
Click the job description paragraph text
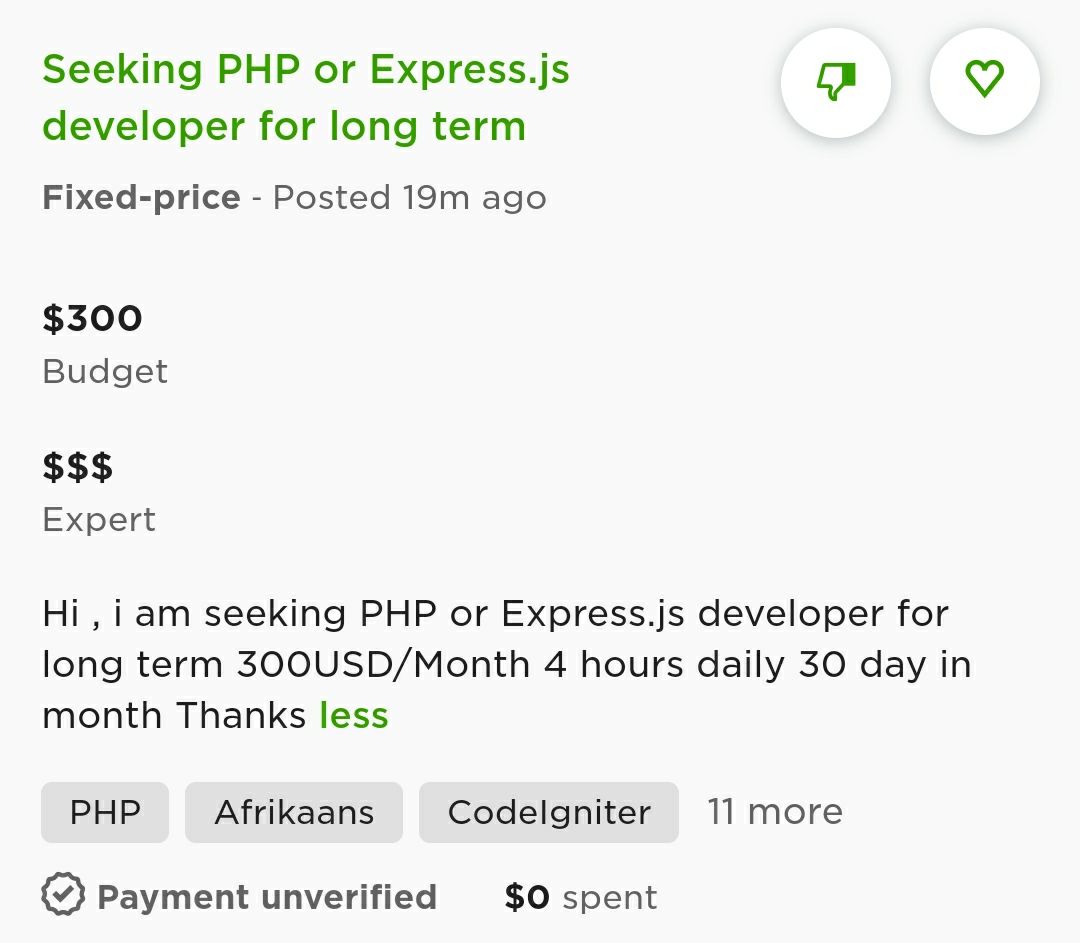tap(507, 664)
